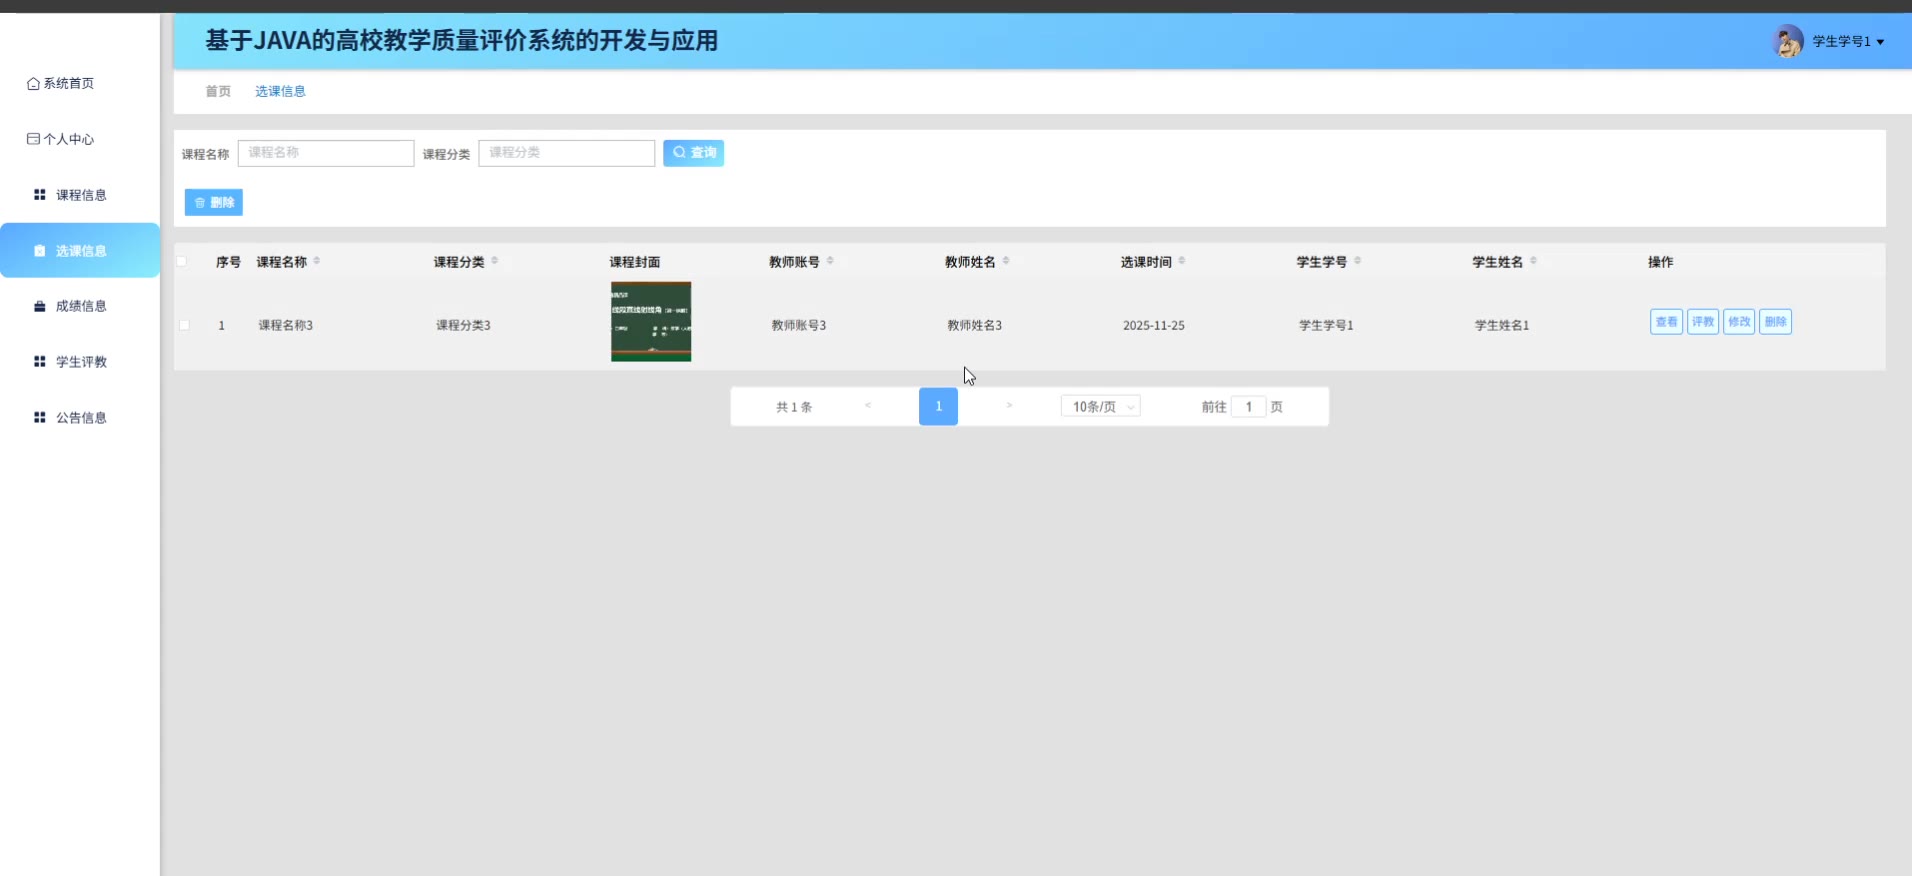Go to 首页 breadcrumb link
1912x876 pixels.
(218, 91)
